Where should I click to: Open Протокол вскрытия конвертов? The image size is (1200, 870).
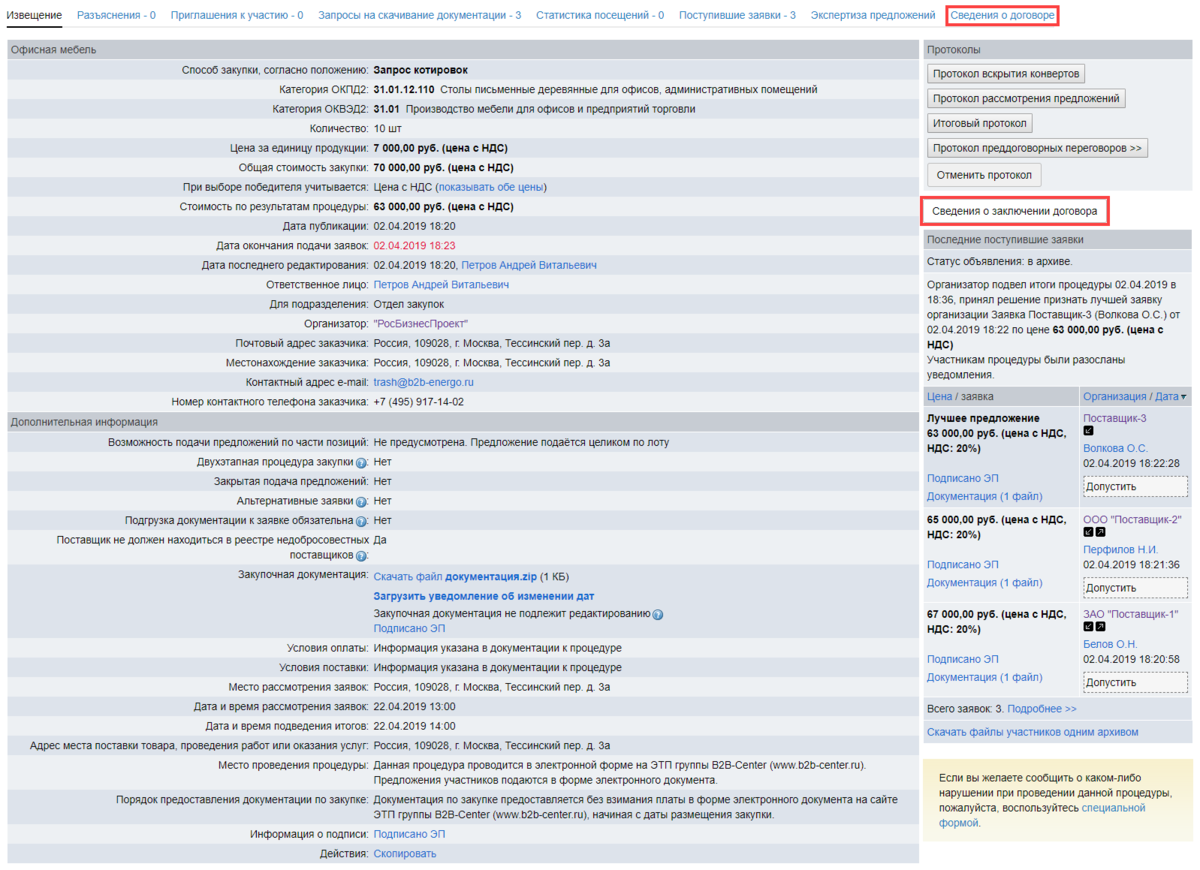click(x=1005, y=74)
